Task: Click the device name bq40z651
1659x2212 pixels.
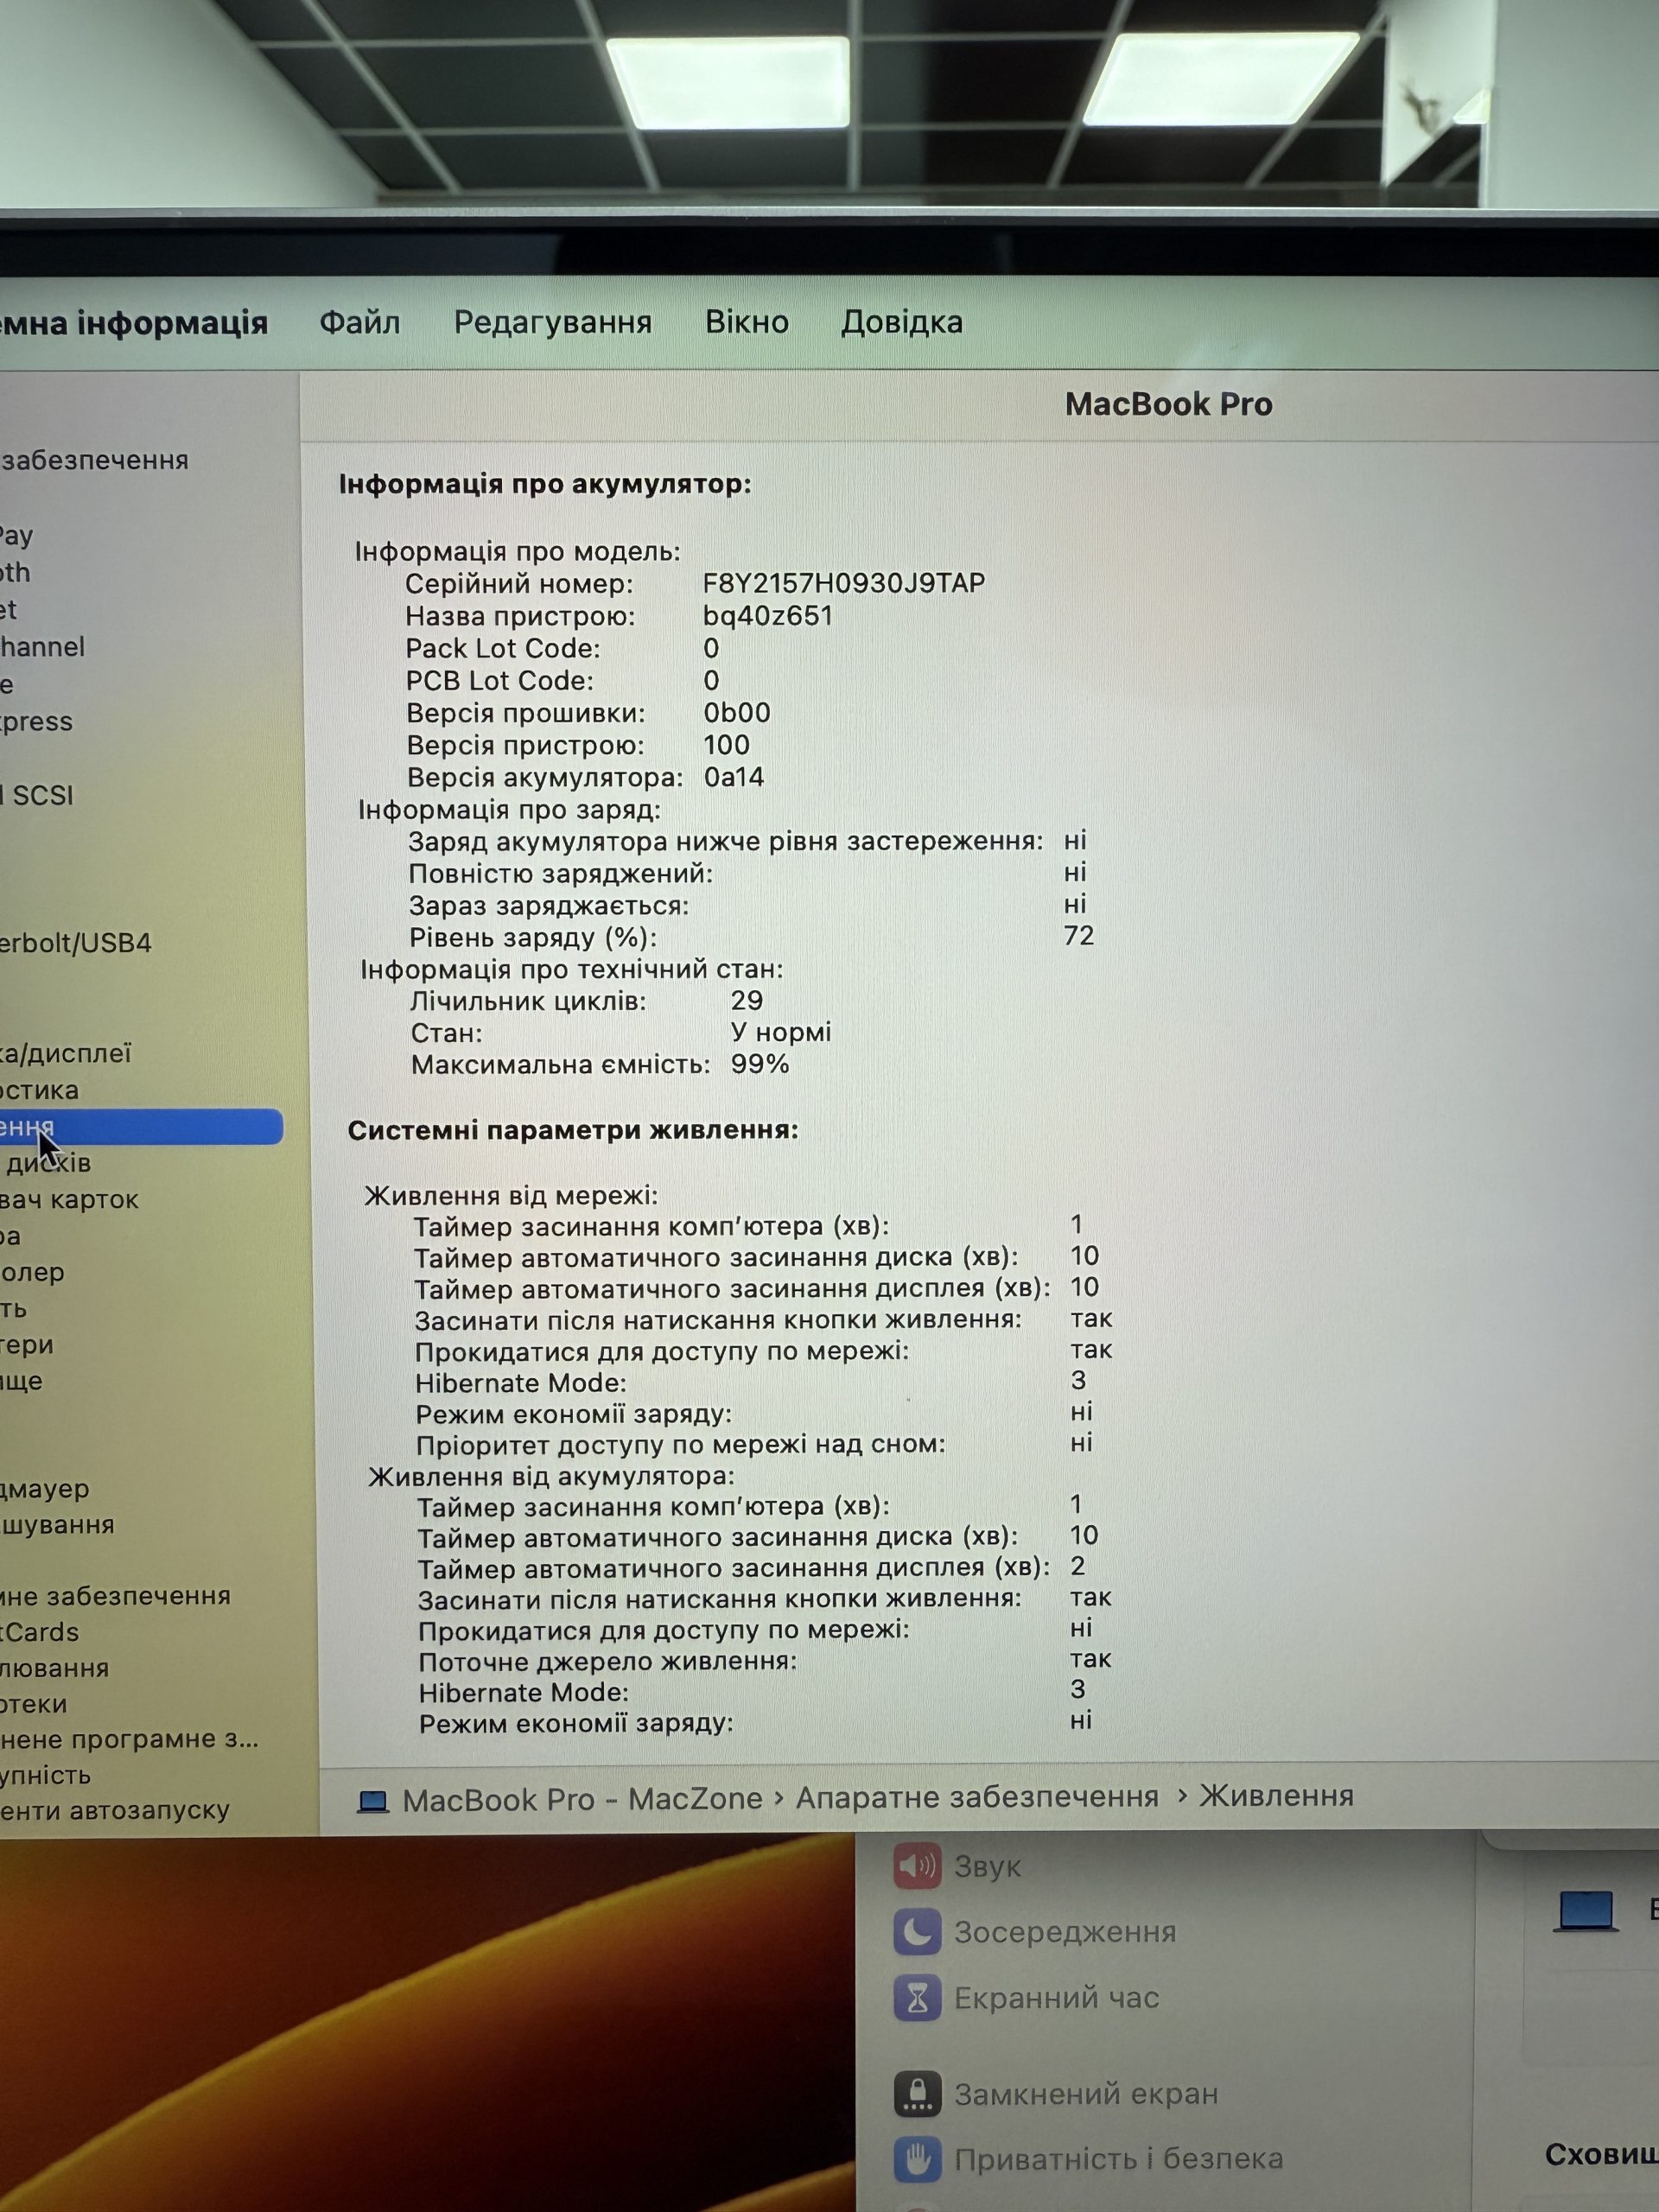Action: pos(768,615)
